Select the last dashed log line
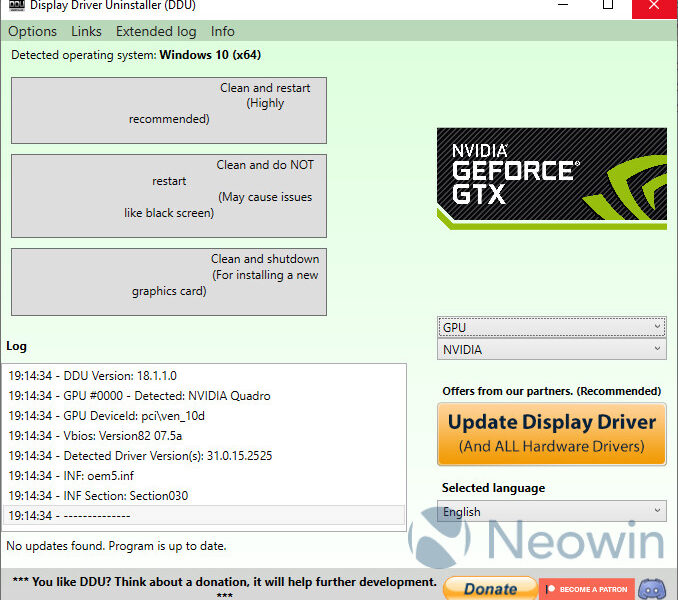 204,515
